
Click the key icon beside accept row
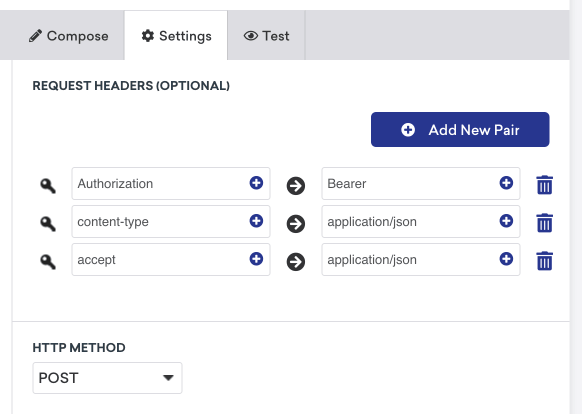48,262
